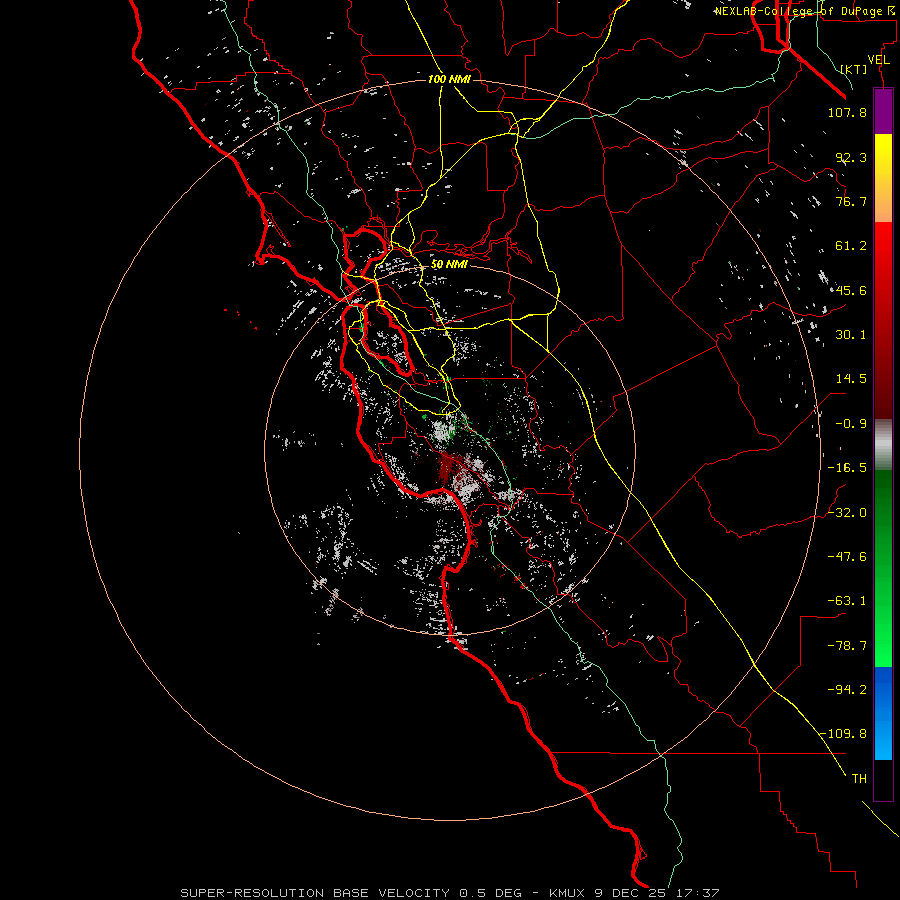Click the 30.1 velocity scale value
The width and height of the screenshot is (900, 900).
tap(851, 335)
